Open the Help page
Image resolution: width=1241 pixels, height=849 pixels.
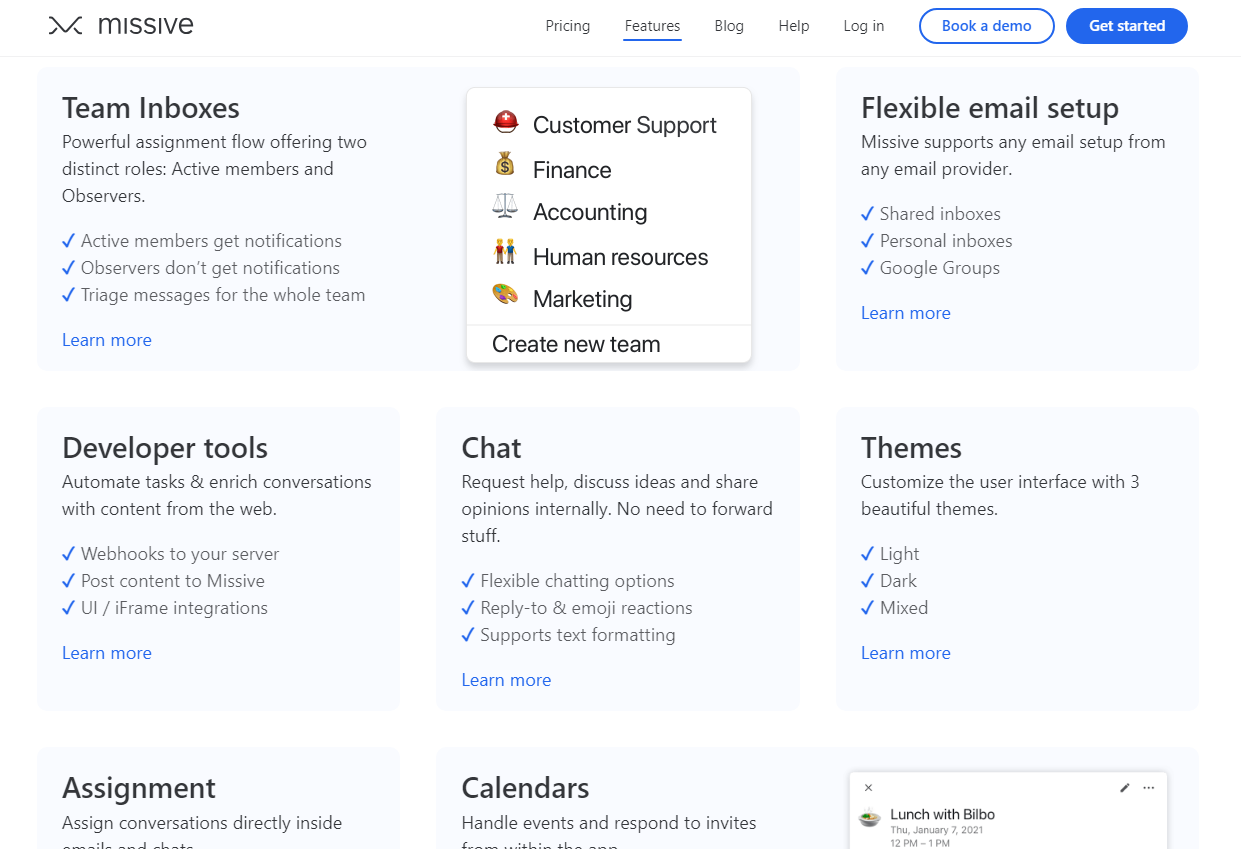[x=794, y=26]
